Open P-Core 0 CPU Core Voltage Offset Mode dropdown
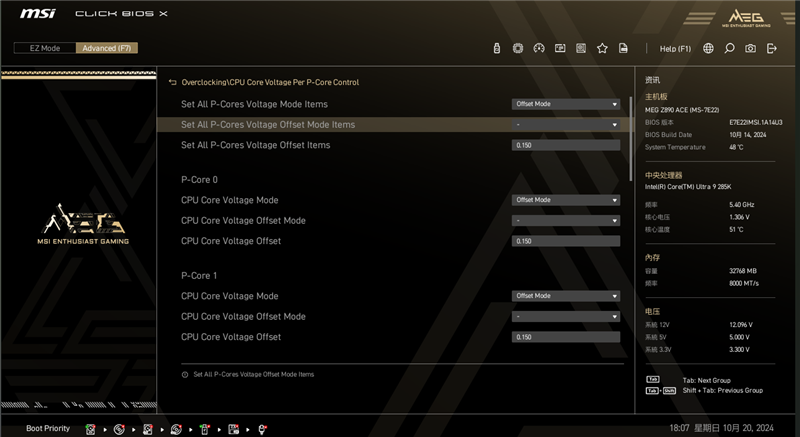800x437 pixels. [x=566, y=220]
